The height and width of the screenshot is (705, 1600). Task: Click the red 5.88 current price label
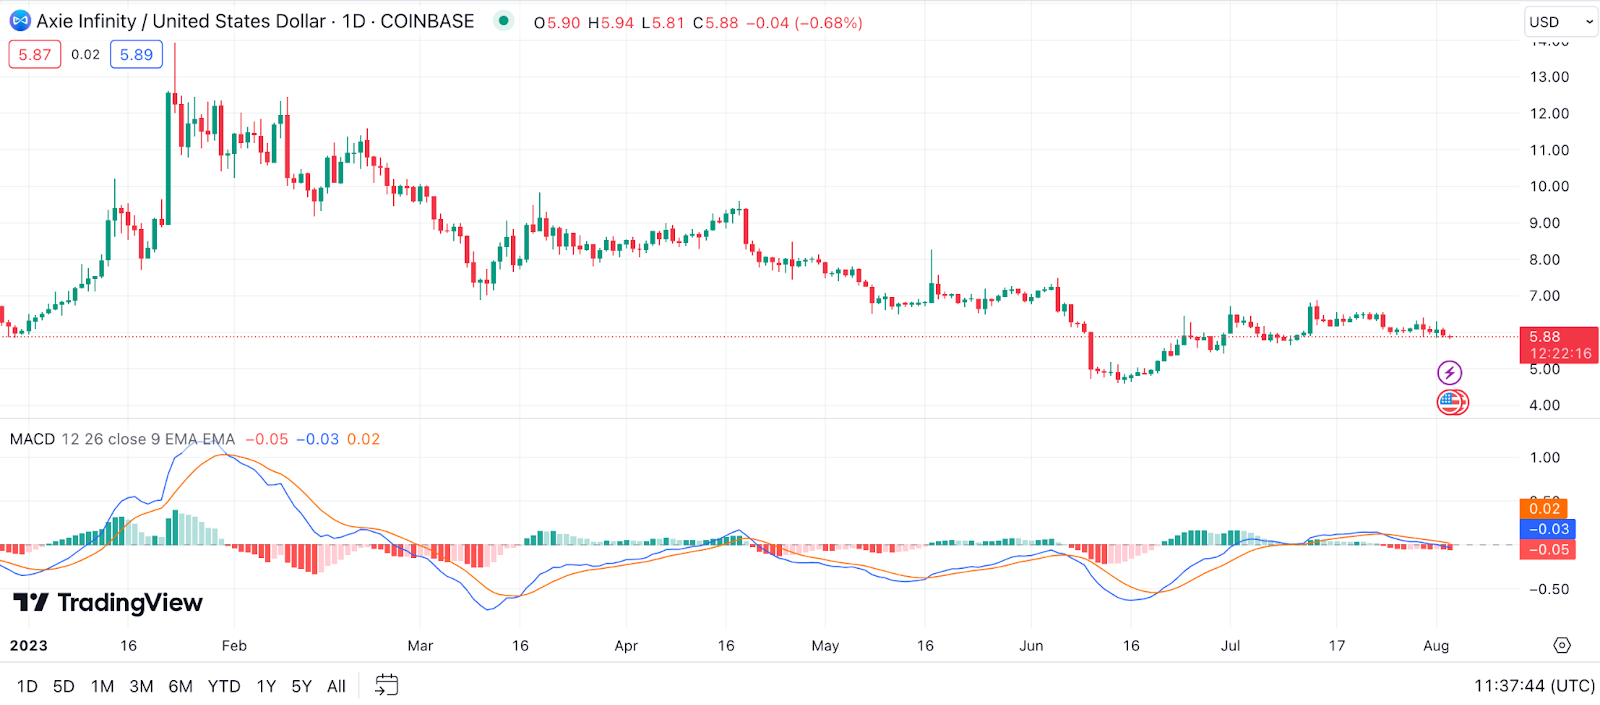coord(1559,345)
